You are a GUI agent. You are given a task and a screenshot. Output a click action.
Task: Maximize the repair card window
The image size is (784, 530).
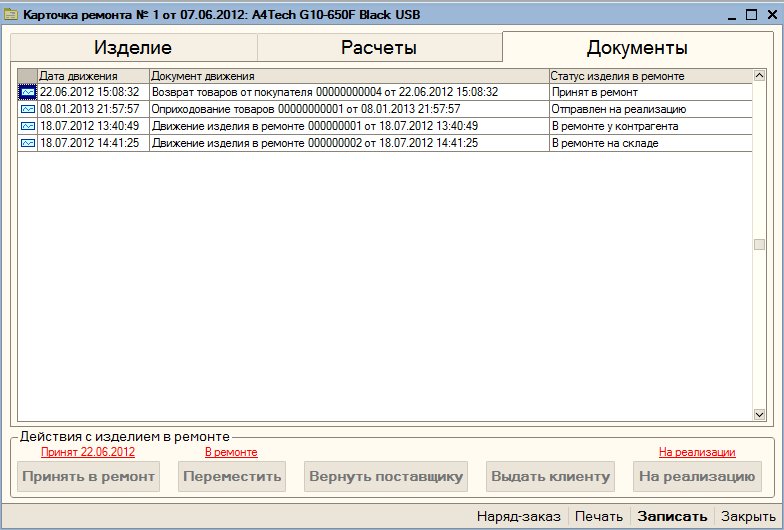750,15
